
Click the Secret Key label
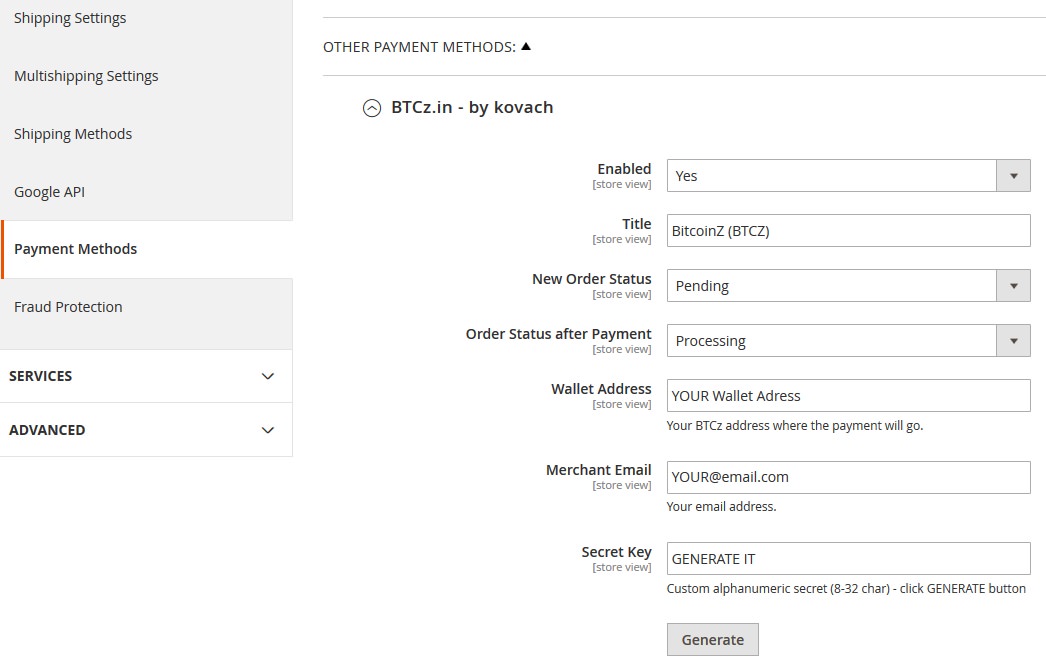tap(616, 552)
